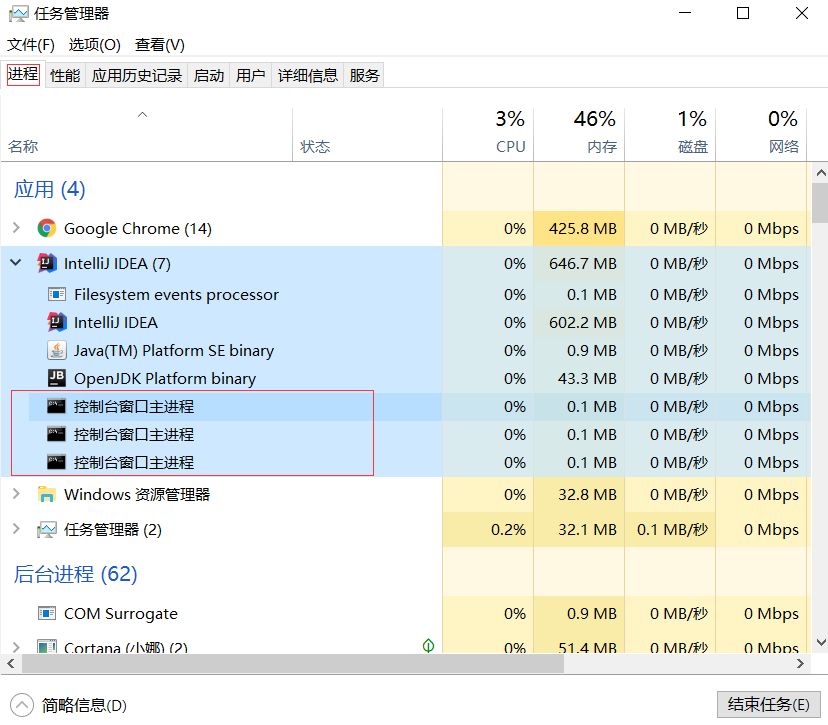828x725 pixels.
Task: Click the COM Surrogate process icon
Action: 46,613
